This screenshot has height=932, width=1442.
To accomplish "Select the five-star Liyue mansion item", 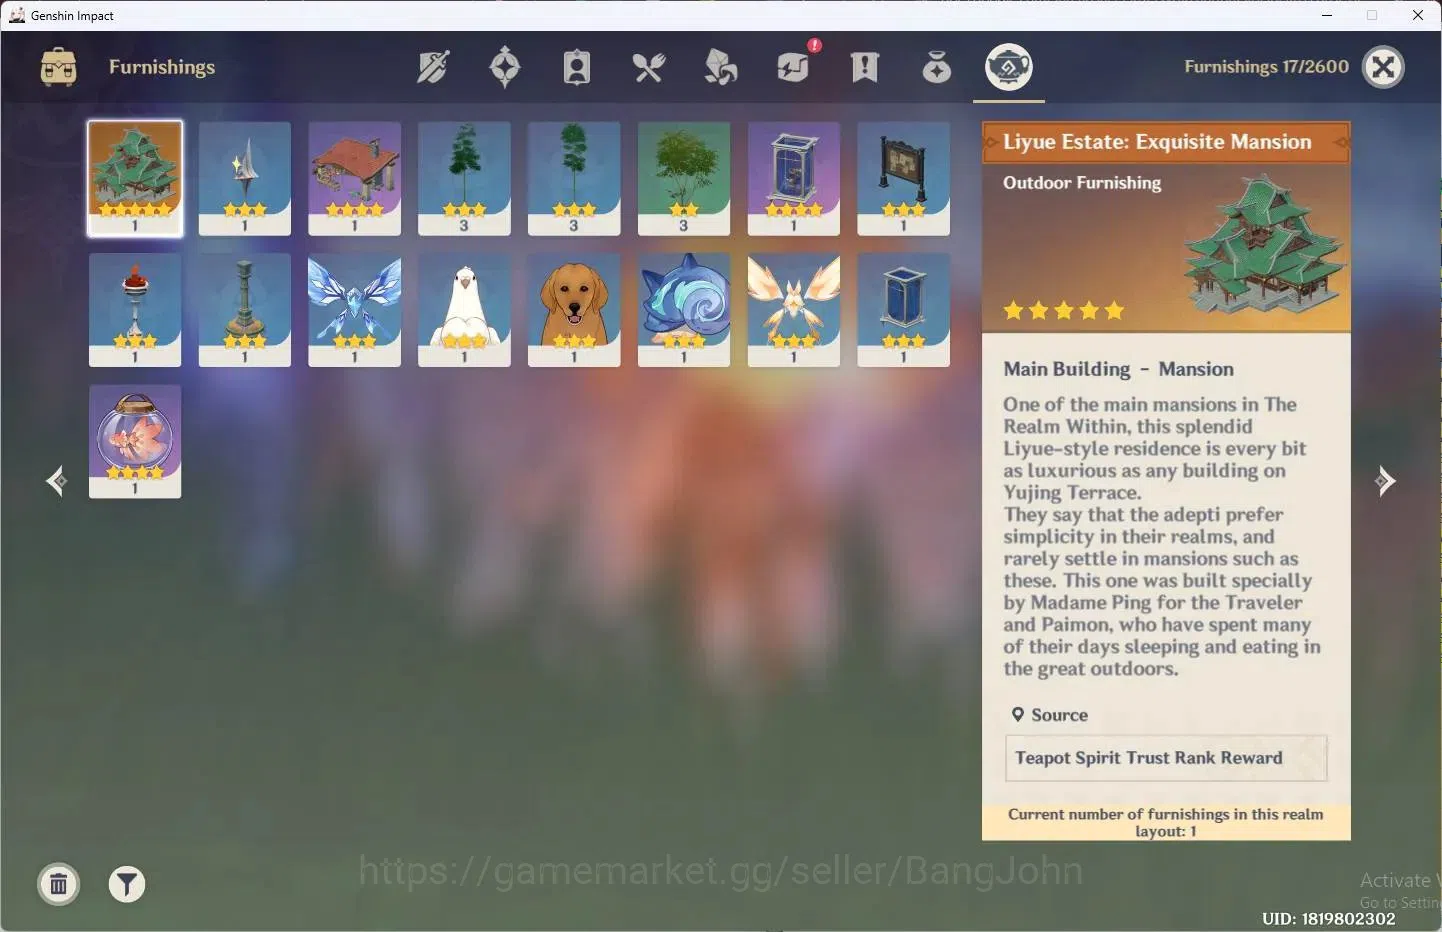I will coord(135,178).
